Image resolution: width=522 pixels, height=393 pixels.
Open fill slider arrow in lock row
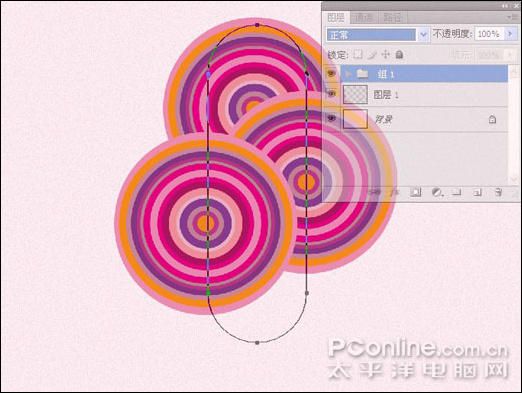(510, 55)
